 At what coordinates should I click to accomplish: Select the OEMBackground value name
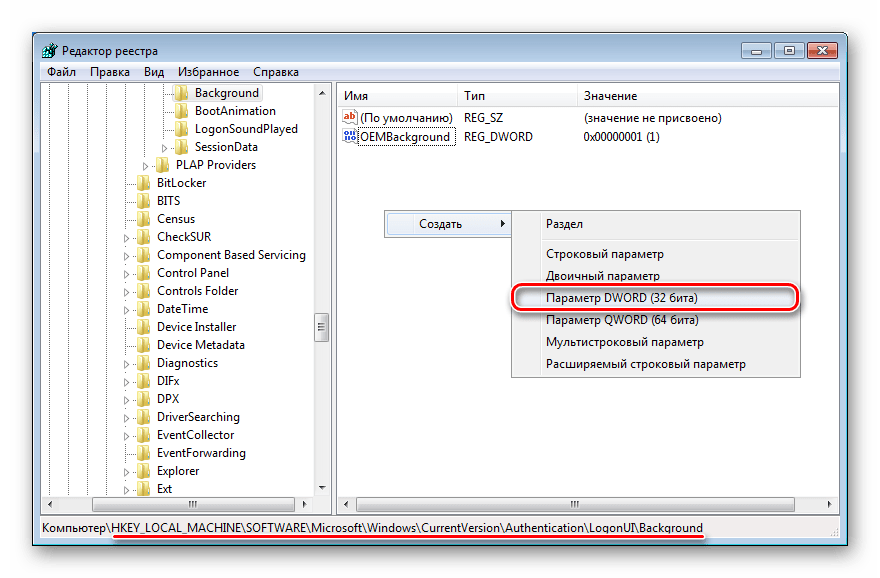(405, 137)
